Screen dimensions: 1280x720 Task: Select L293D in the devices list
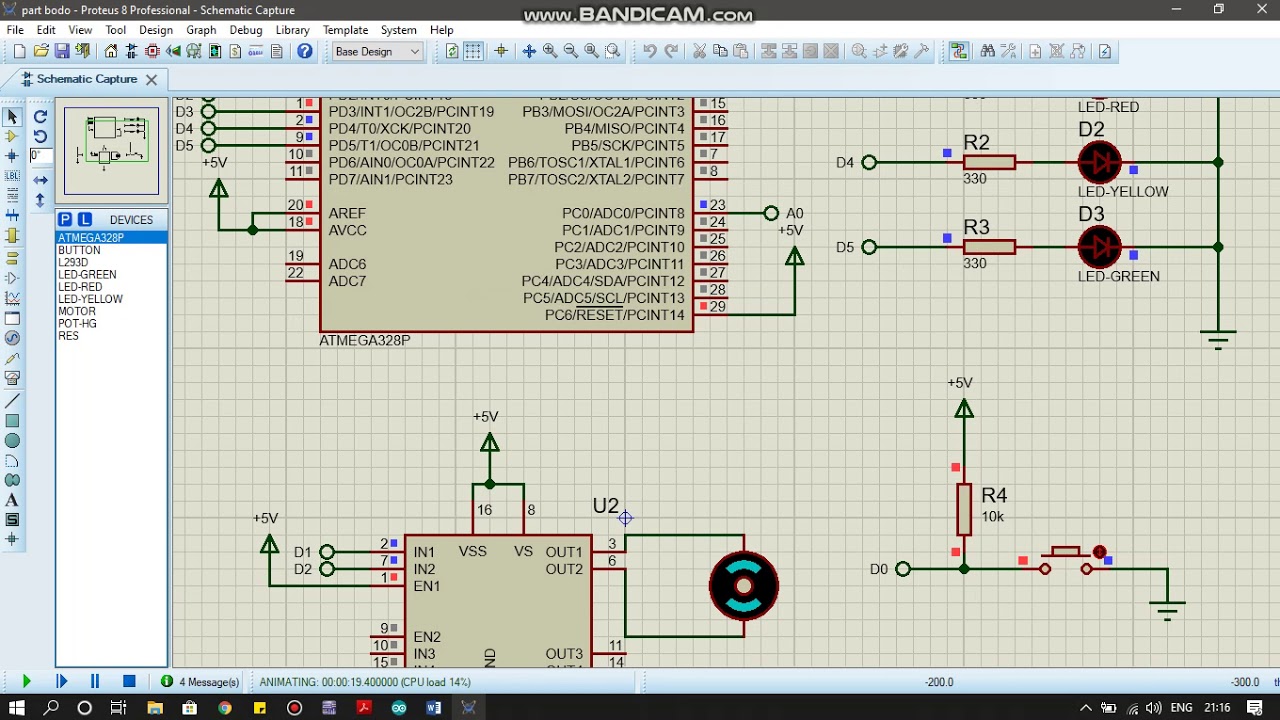73,263
